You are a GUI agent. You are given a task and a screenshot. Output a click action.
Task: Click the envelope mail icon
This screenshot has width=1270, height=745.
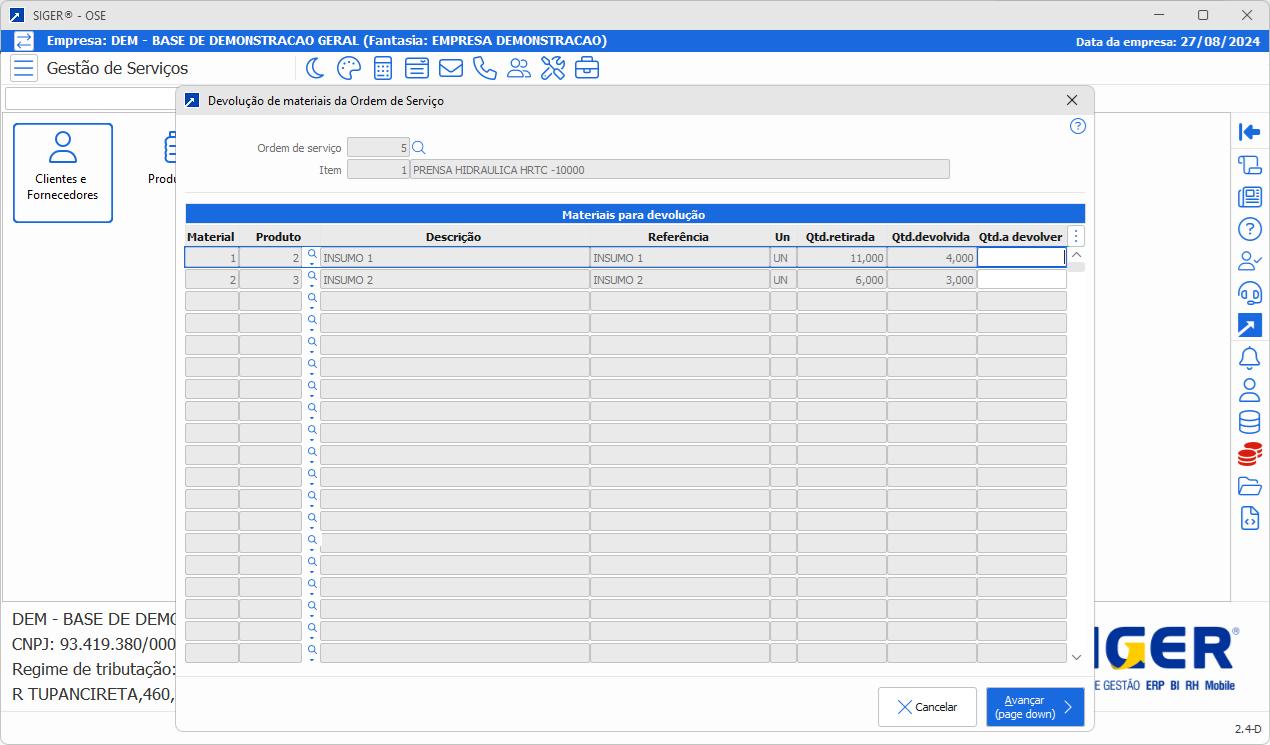point(450,68)
